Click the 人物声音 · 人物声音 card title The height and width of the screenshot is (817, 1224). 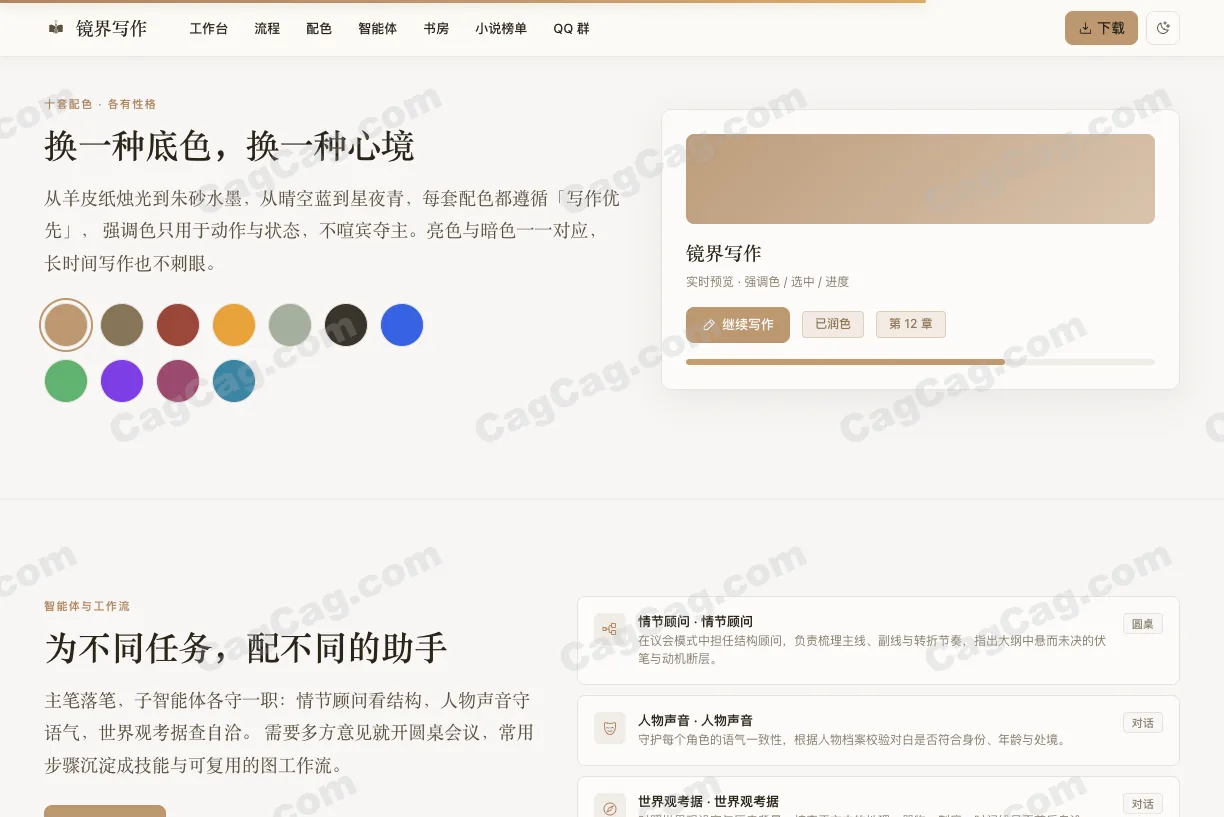point(696,721)
